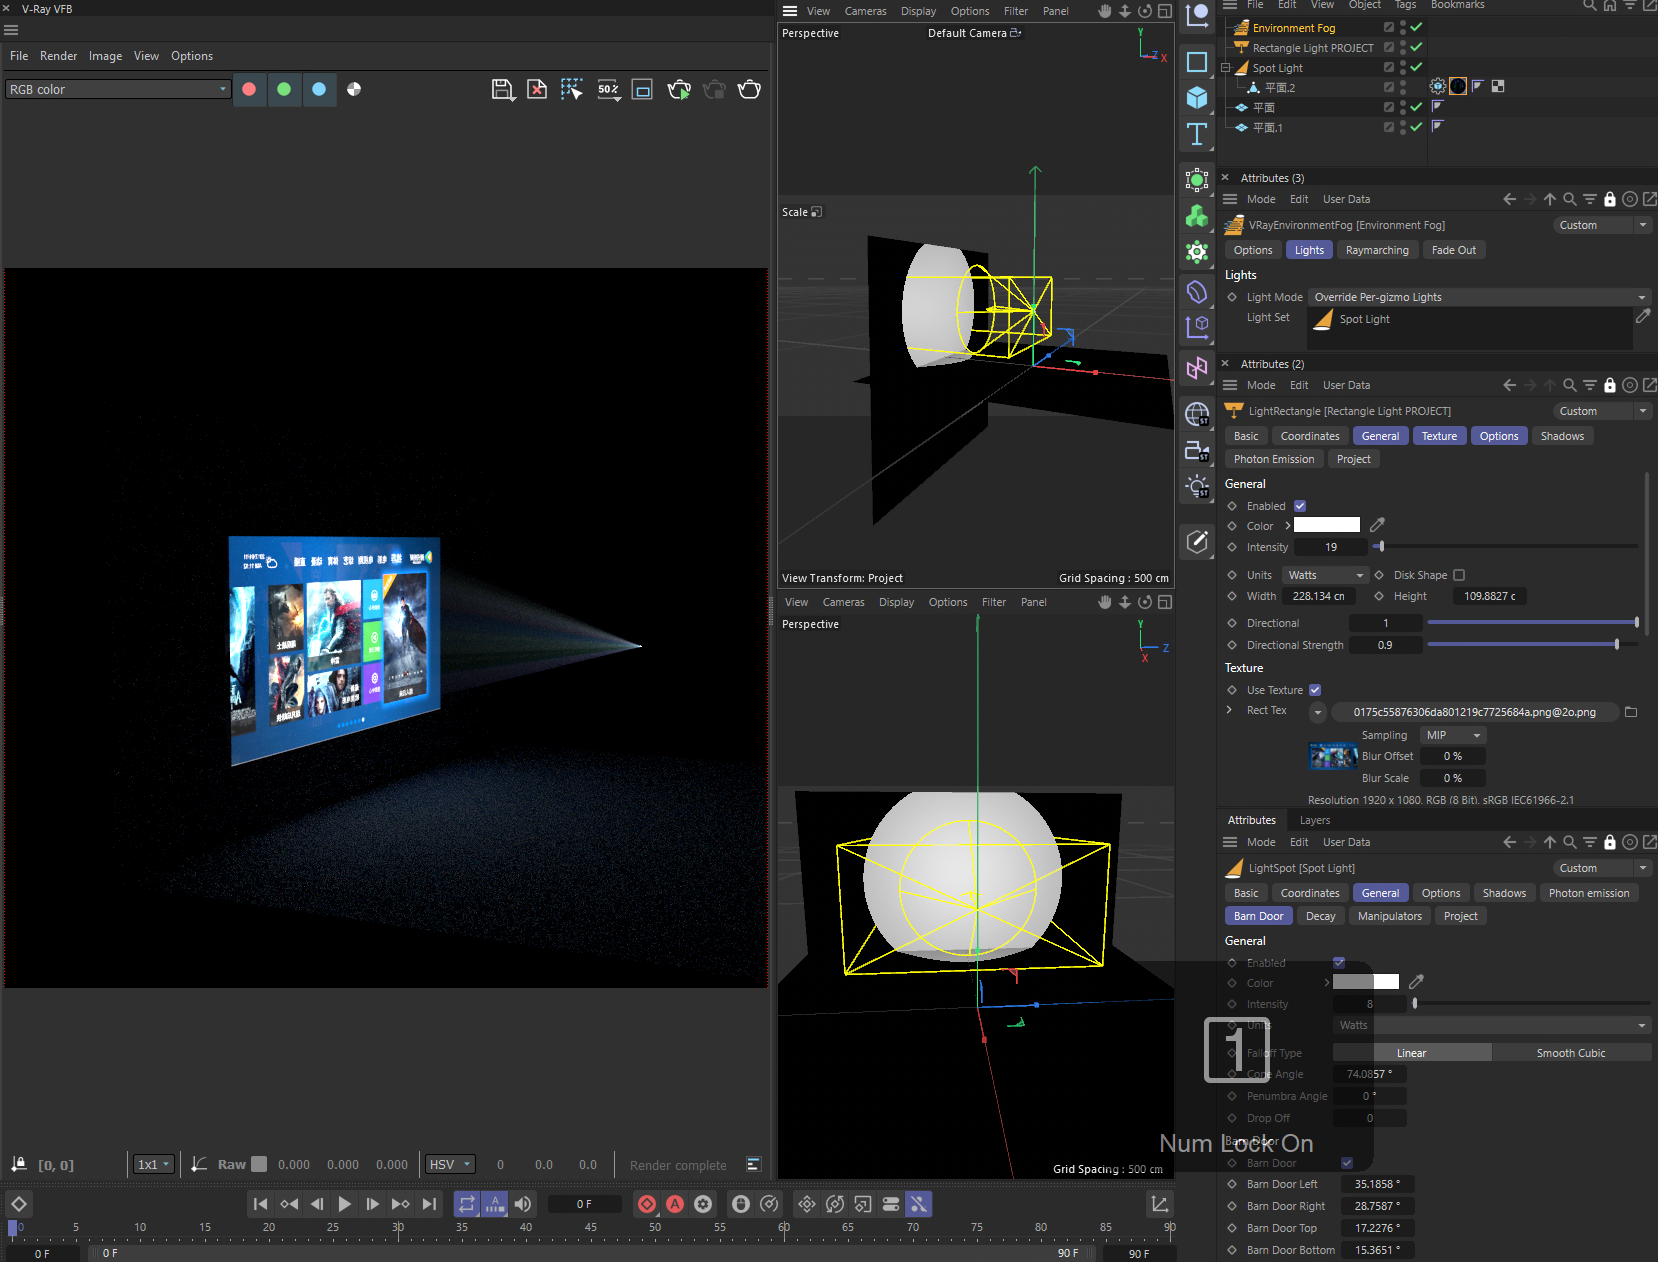Toggle loop playback mode
The height and width of the screenshot is (1262, 1658).
click(x=467, y=1204)
